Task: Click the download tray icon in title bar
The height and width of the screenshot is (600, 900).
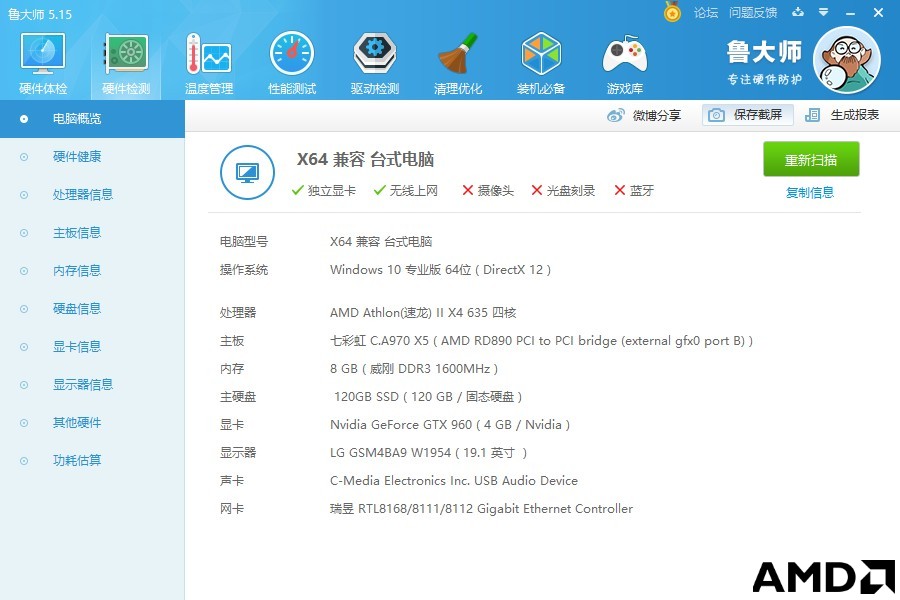Action: tap(798, 12)
